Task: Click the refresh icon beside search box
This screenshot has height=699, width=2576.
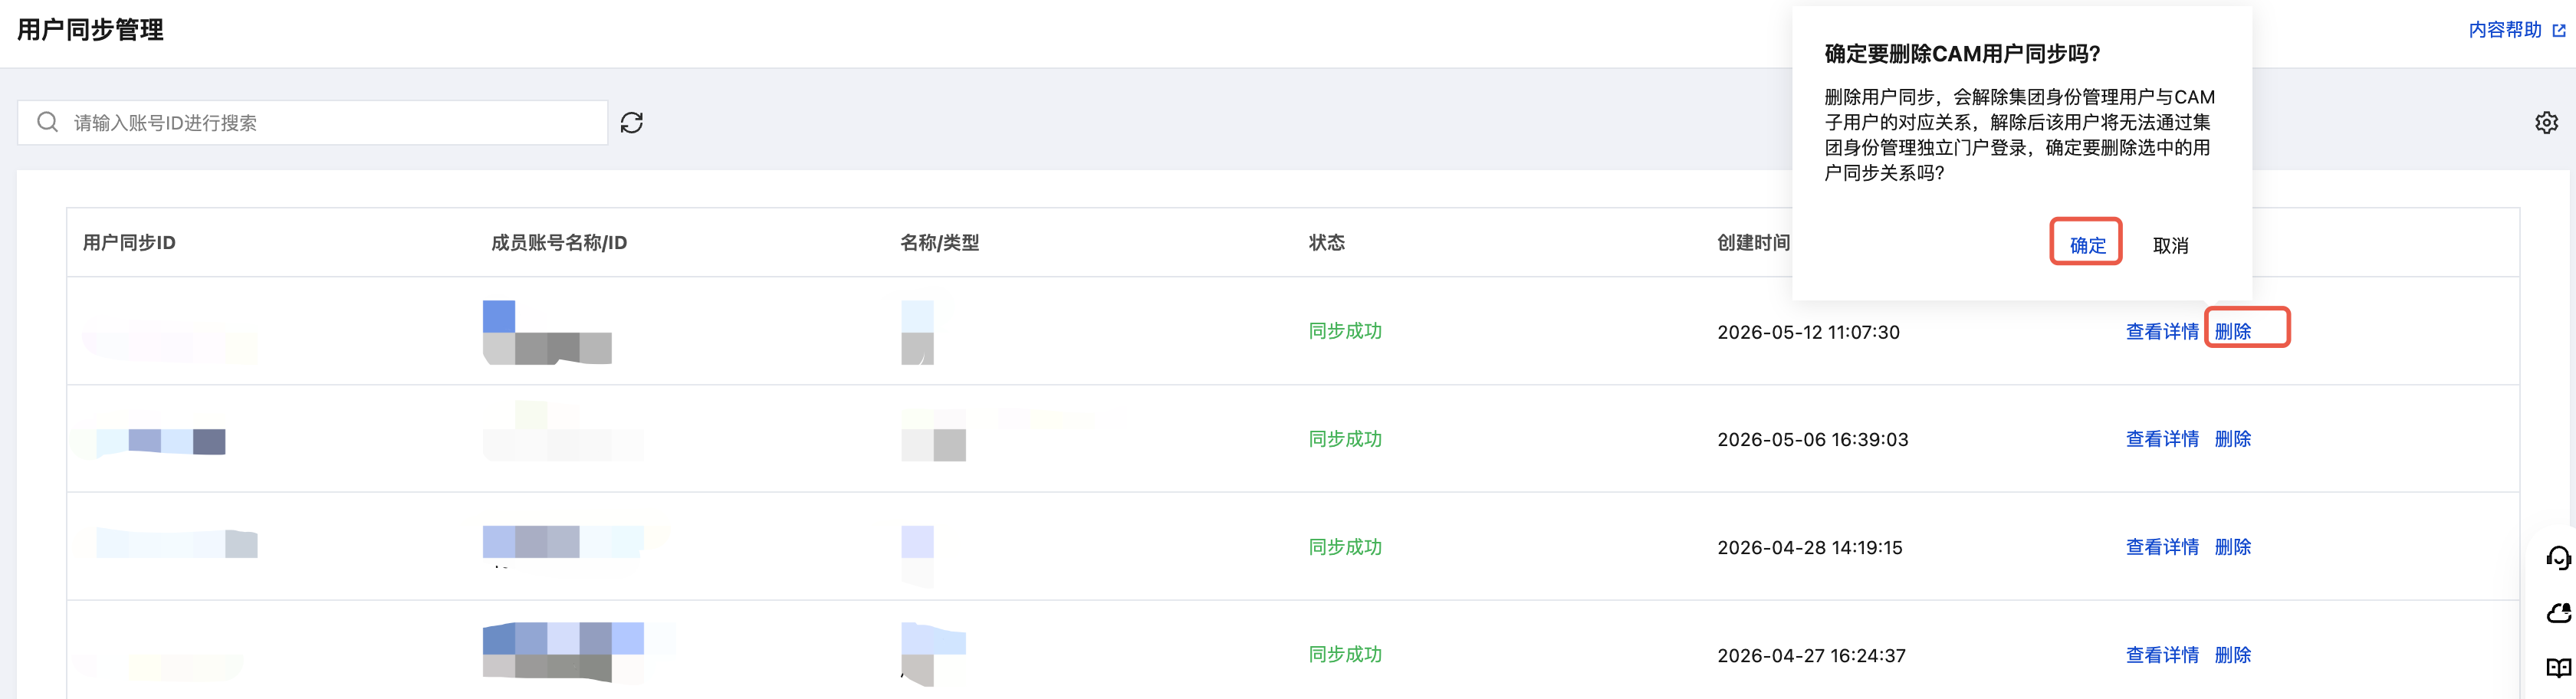Action: point(631,122)
